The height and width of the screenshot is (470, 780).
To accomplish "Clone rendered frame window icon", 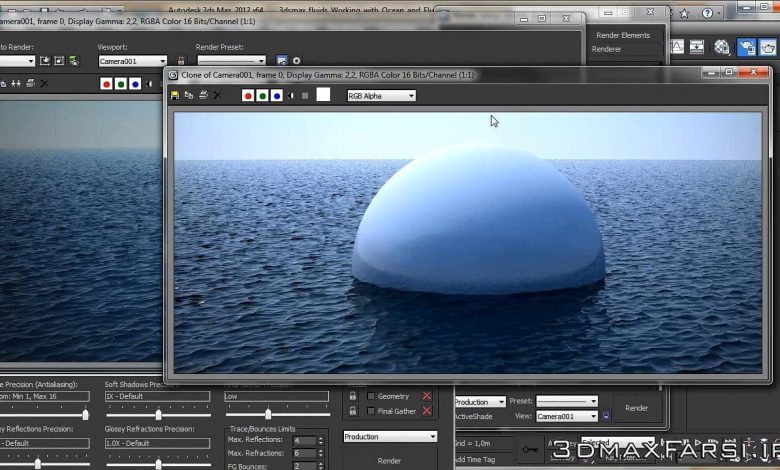I will coord(16,84).
